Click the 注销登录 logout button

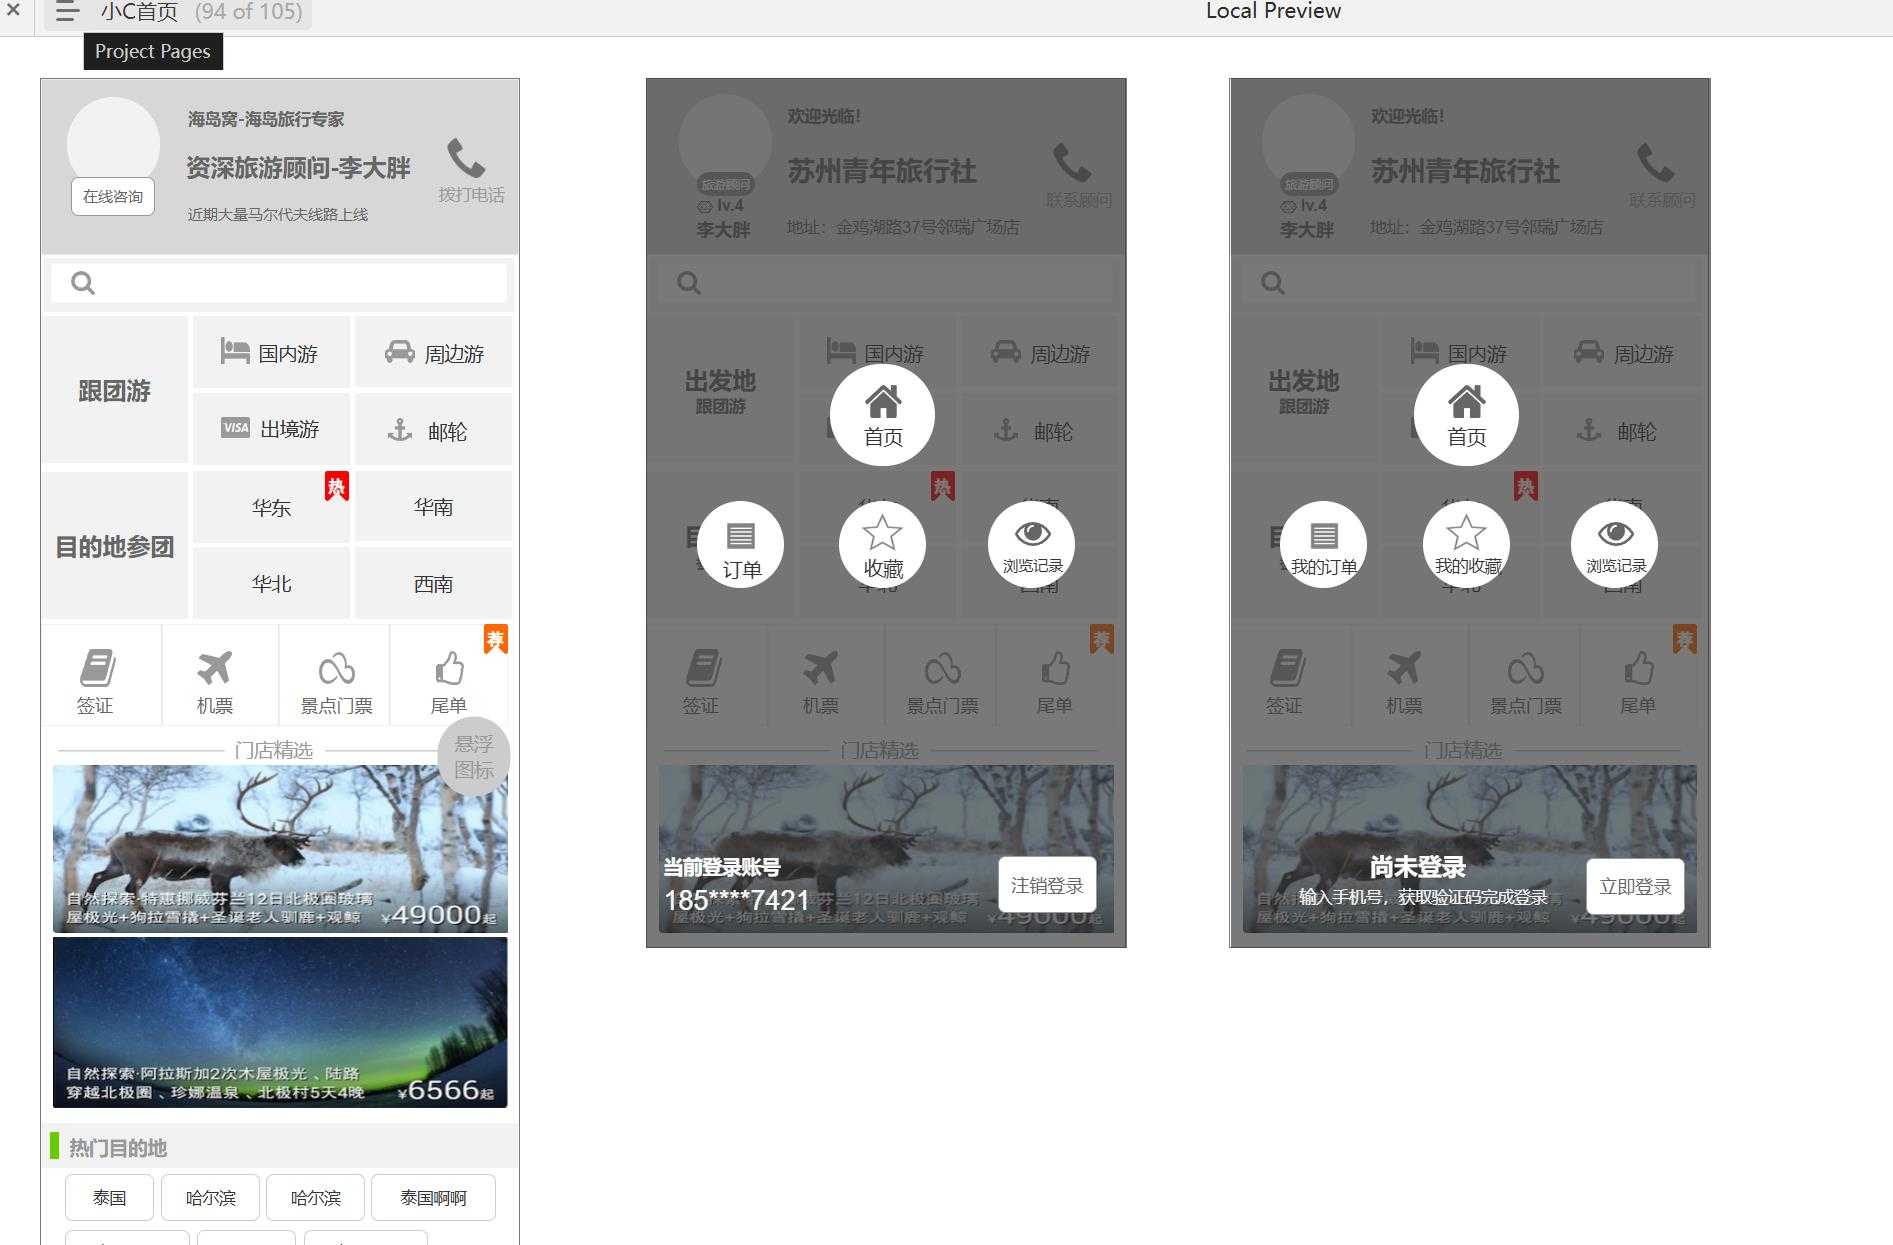point(1047,885)
